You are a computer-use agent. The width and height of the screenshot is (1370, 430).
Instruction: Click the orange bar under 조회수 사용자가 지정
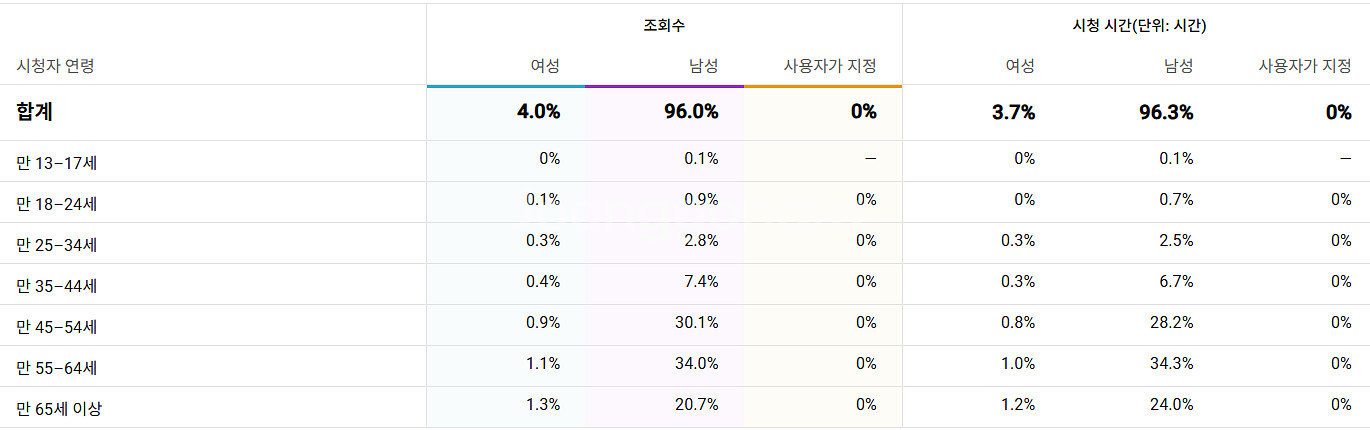[822, 86]
